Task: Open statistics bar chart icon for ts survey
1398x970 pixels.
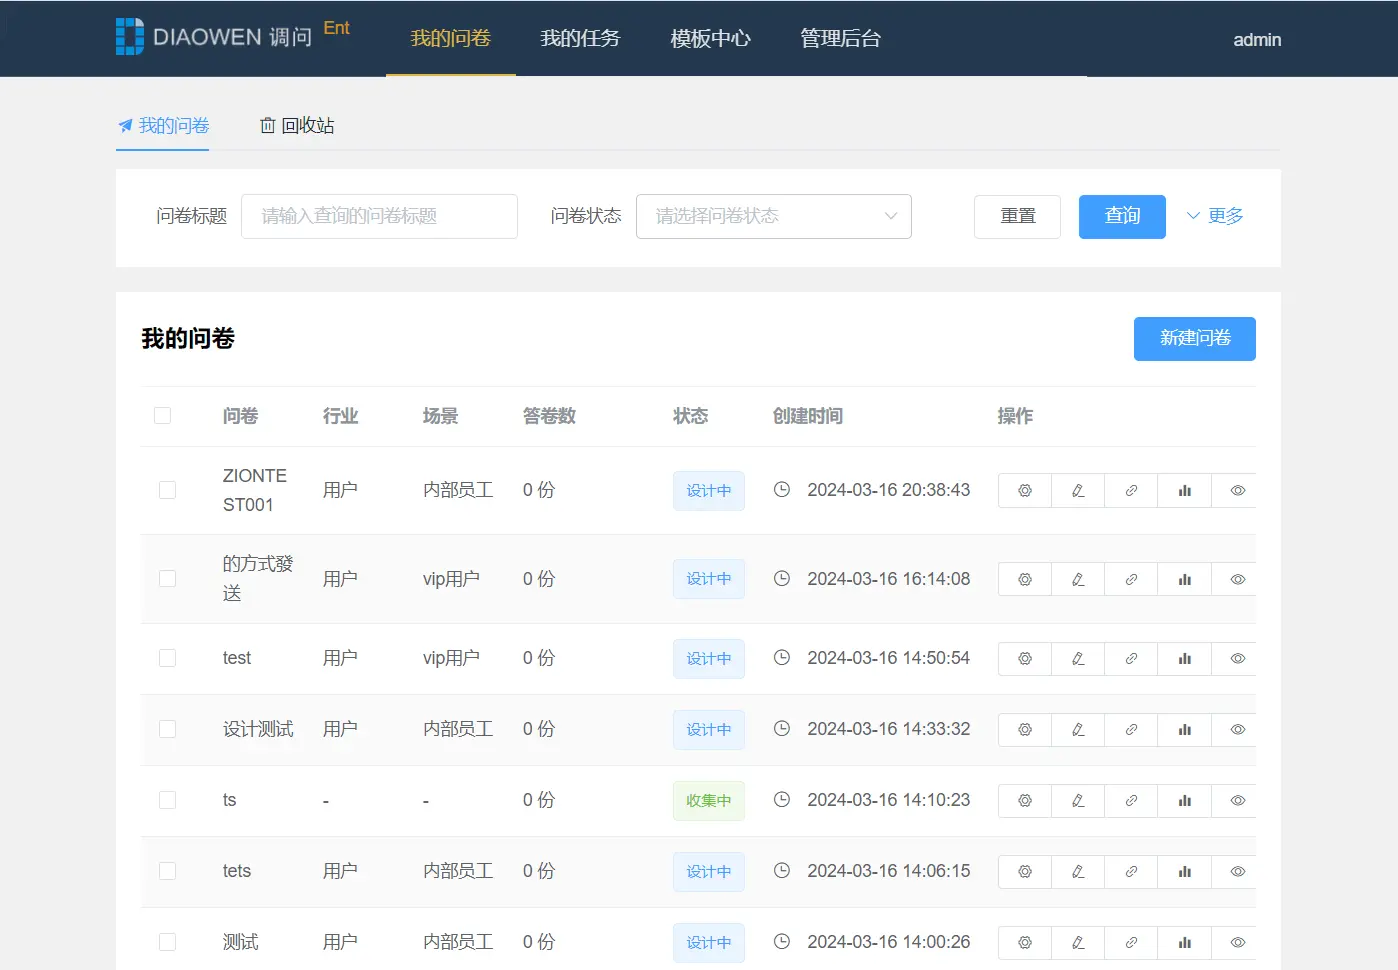Action: click(1184, 801)
